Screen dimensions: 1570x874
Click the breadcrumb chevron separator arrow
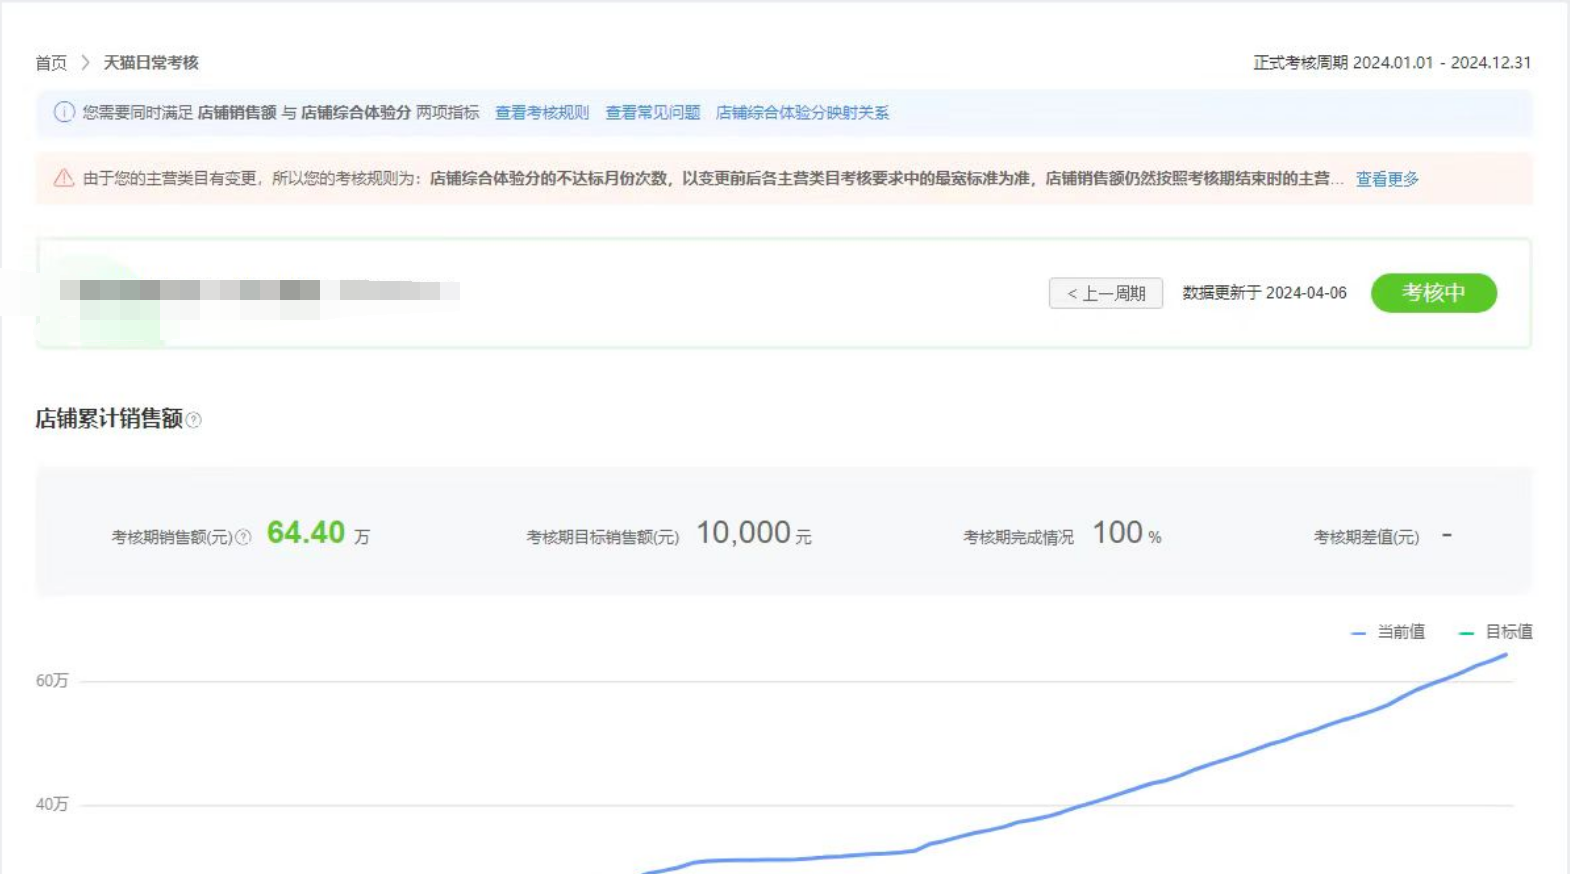click(x=85, y=62)
